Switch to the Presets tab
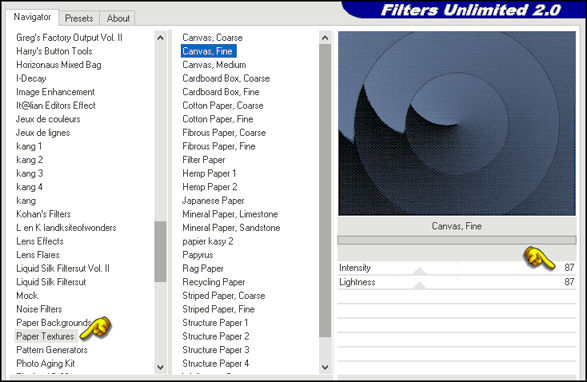This screenshot has height=382, width=587. tap(79, 18)
